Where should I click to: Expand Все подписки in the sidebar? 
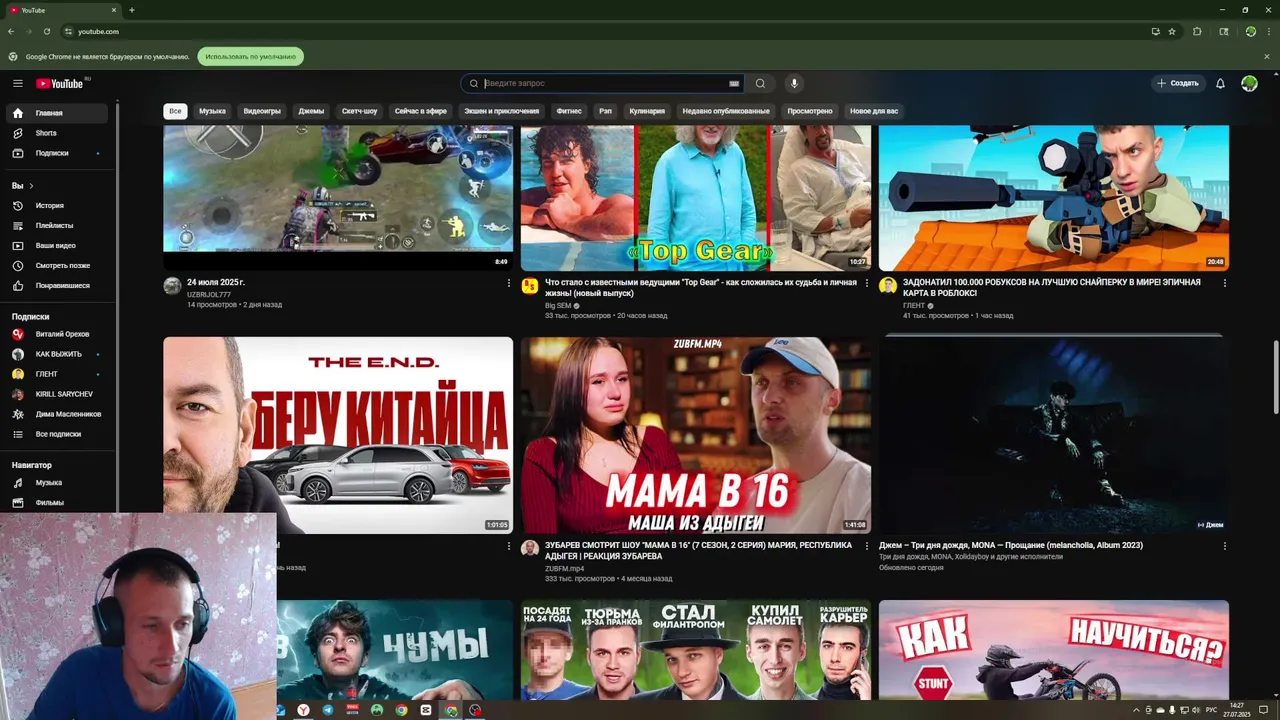pyautogui.click(x=59, y=434)
